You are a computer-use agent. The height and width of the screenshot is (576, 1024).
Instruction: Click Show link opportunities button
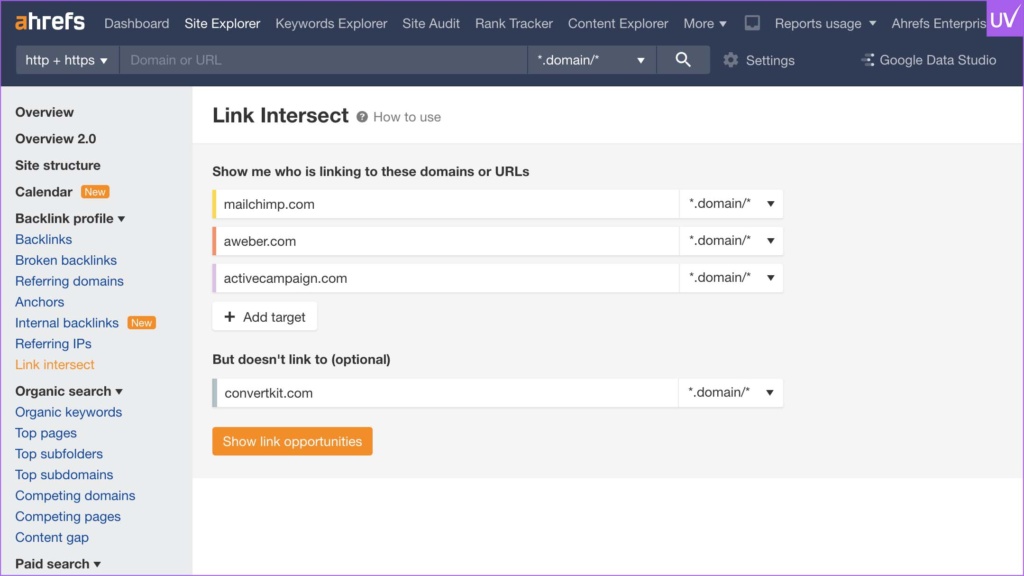click(292, 441)
